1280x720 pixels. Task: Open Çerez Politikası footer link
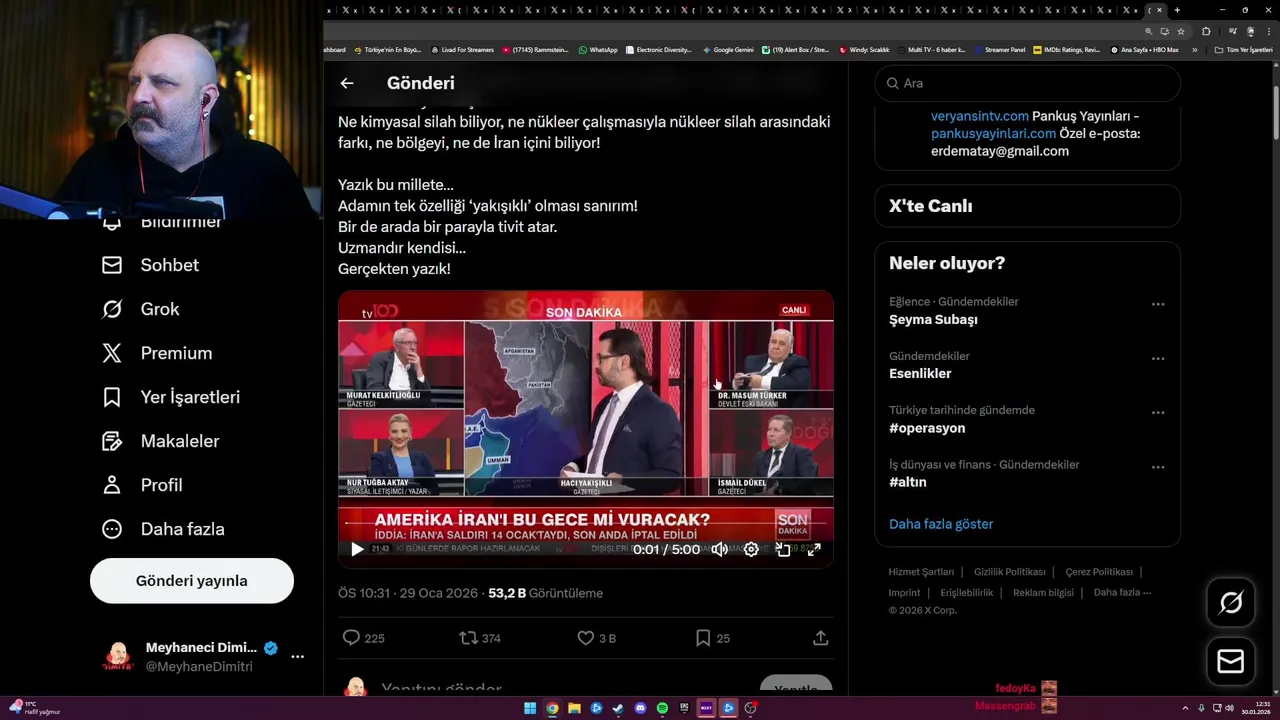(x=1099, y=572)
